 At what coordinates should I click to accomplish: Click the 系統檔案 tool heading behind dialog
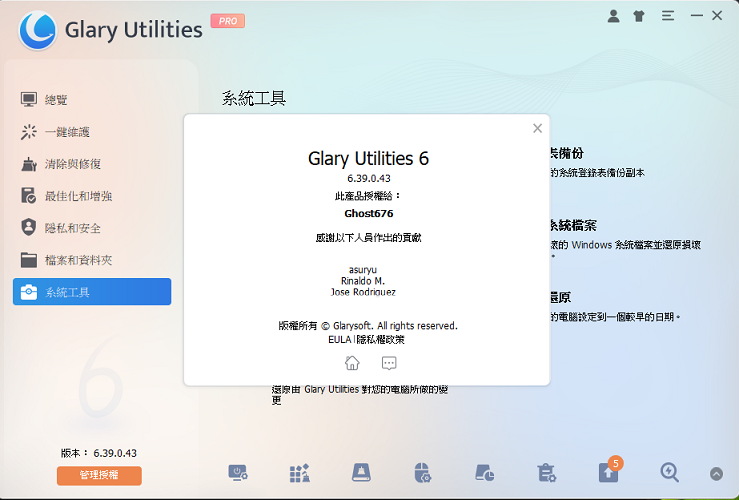click(x=574, y=225)
